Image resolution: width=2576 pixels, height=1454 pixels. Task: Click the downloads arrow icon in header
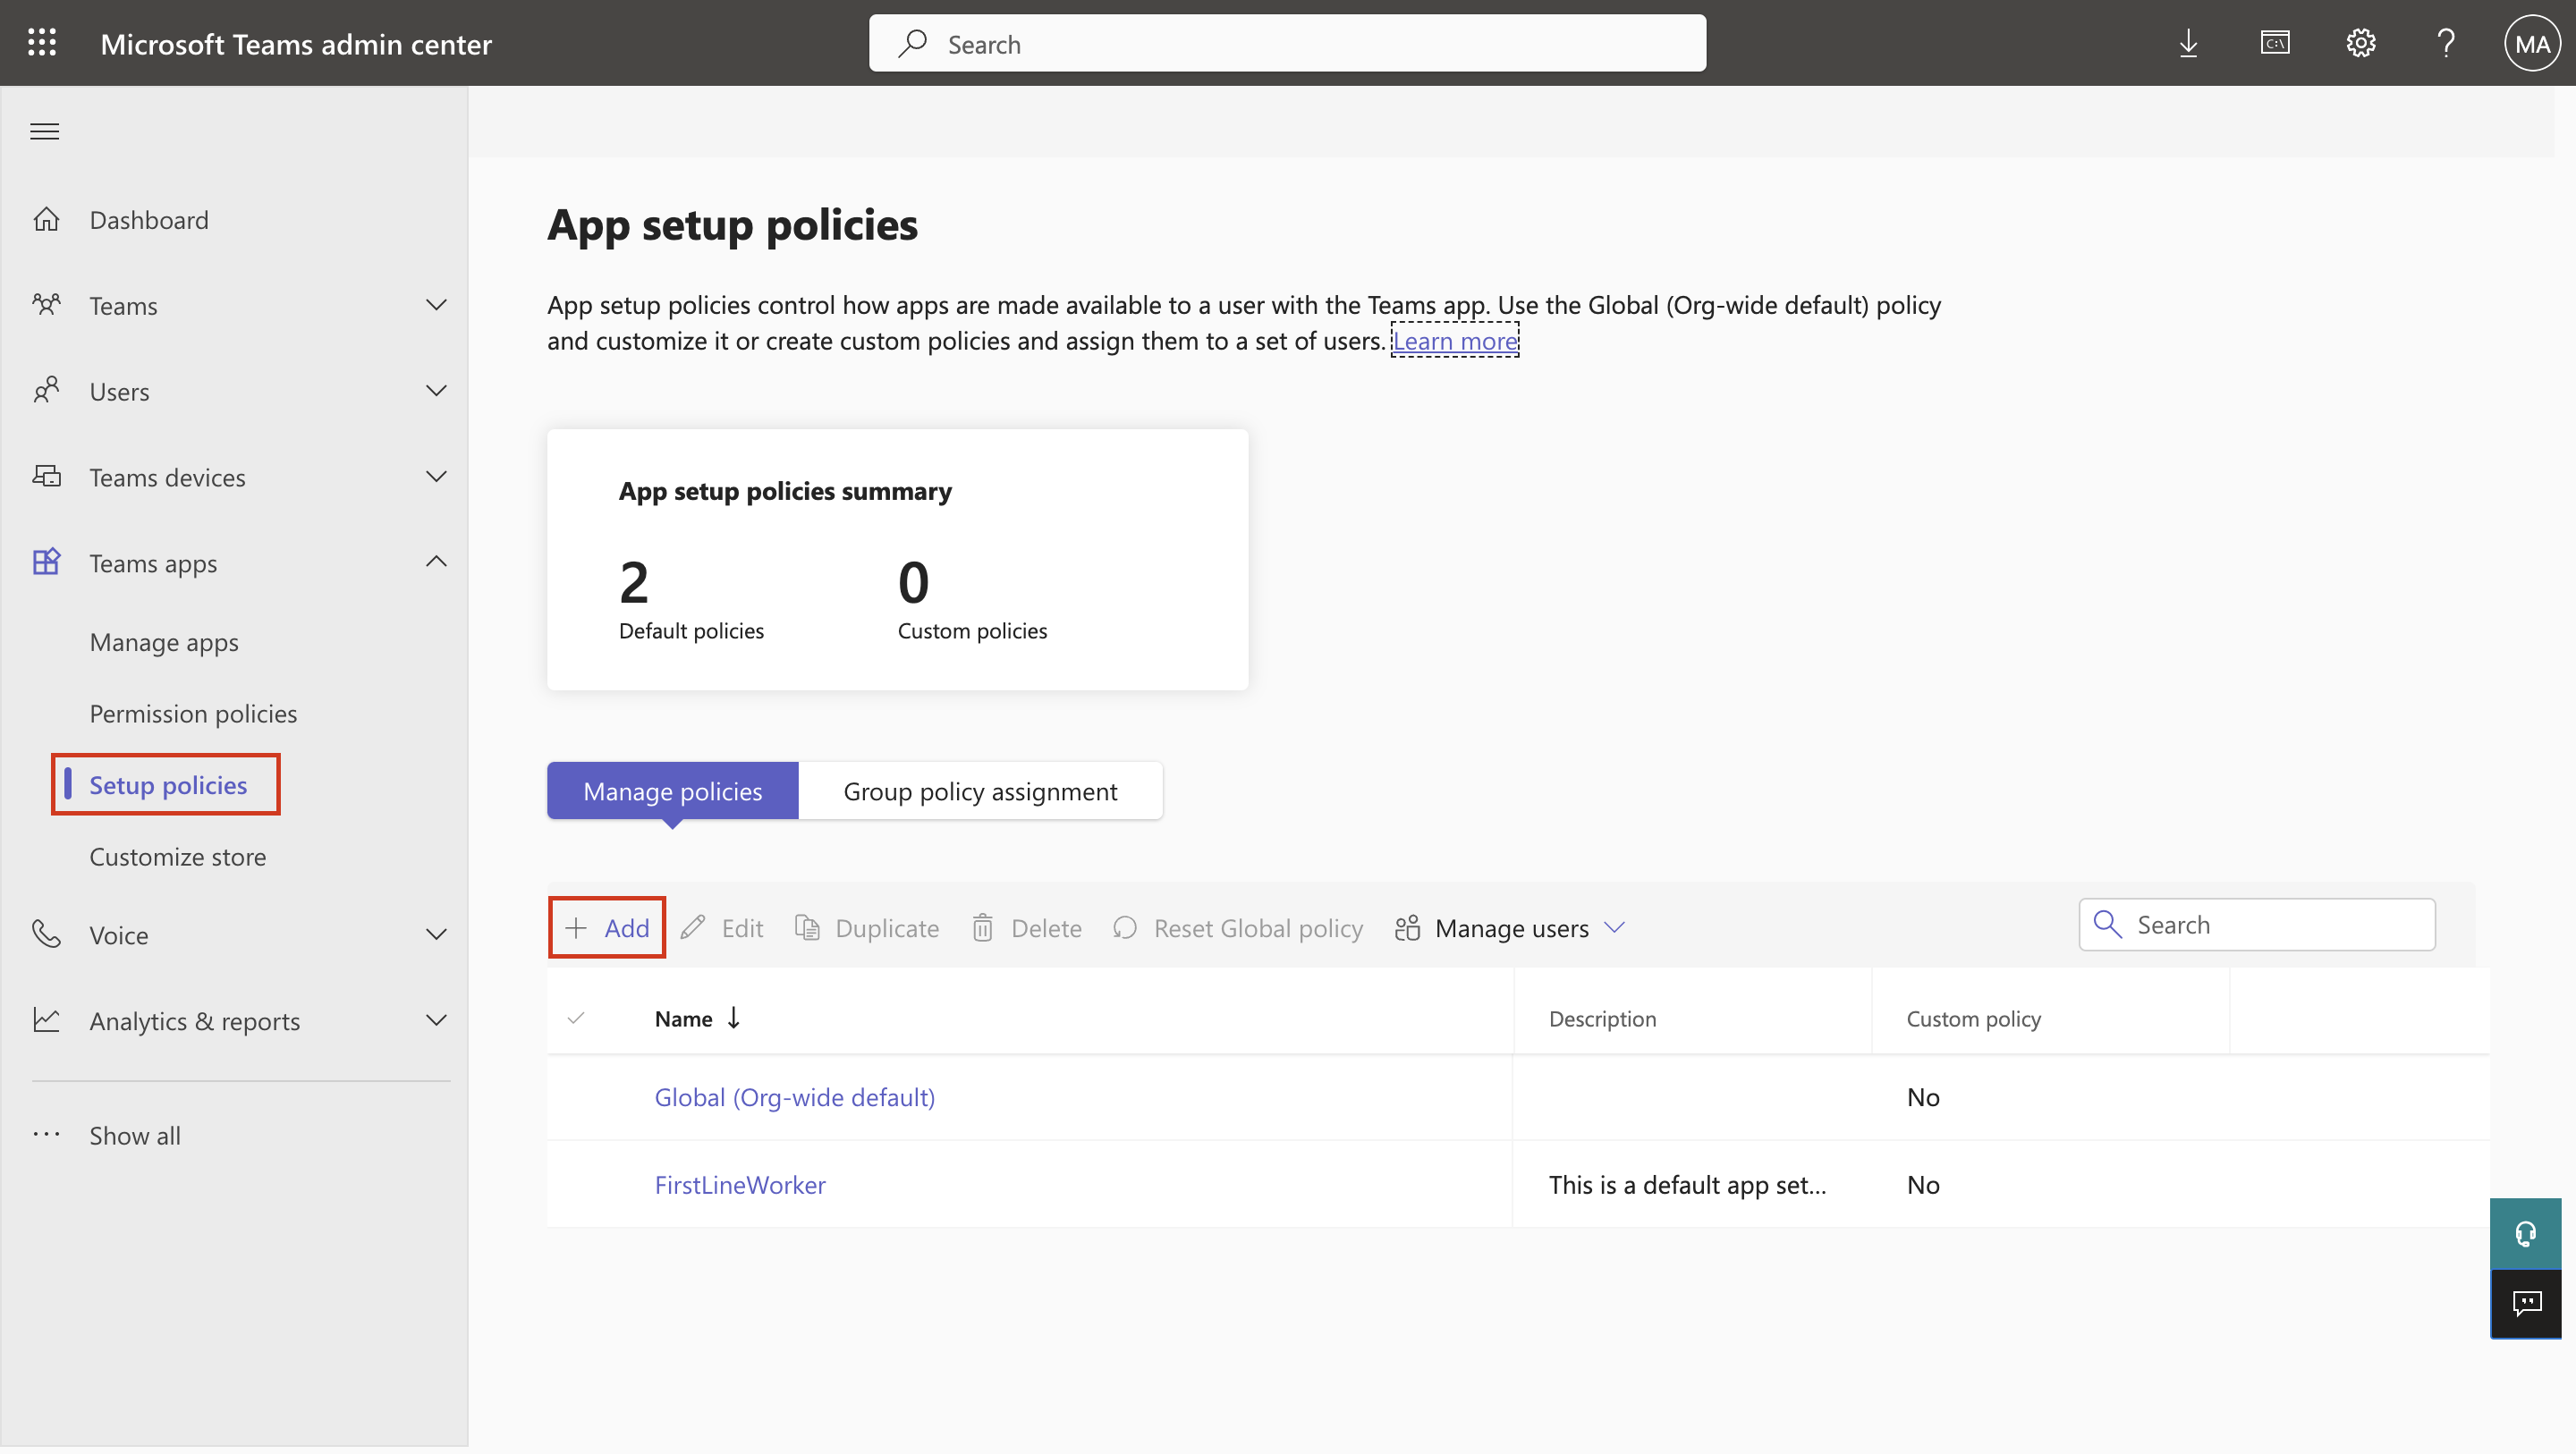point(2188,43)
